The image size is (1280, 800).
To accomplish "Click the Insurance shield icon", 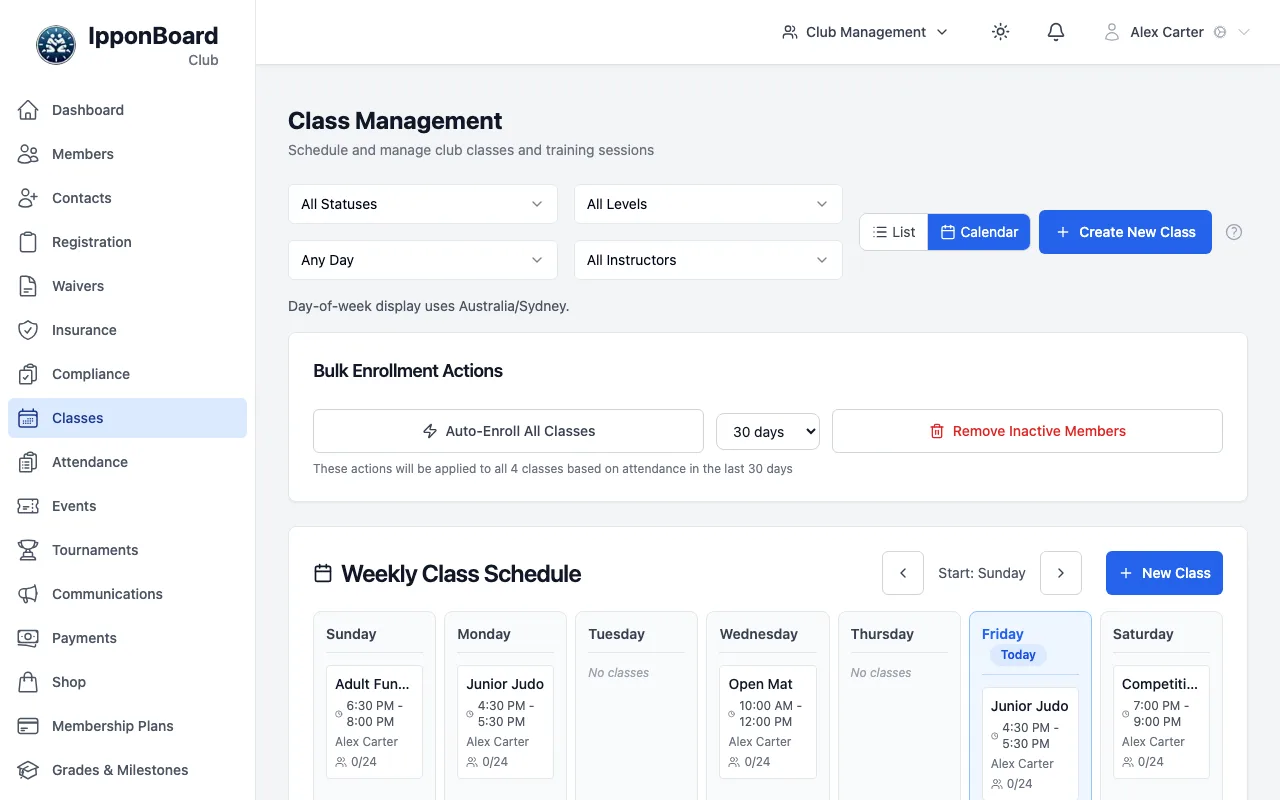I will [28, 330].
